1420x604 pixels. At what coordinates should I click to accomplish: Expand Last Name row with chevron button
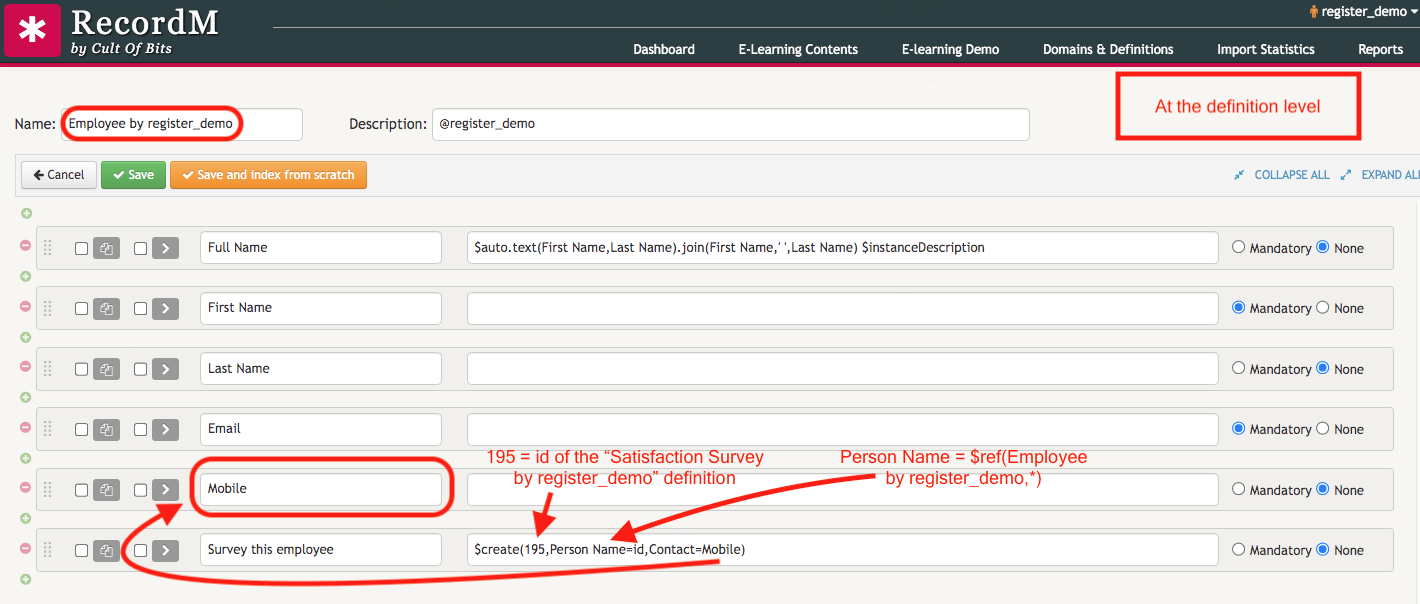(165, 369)
